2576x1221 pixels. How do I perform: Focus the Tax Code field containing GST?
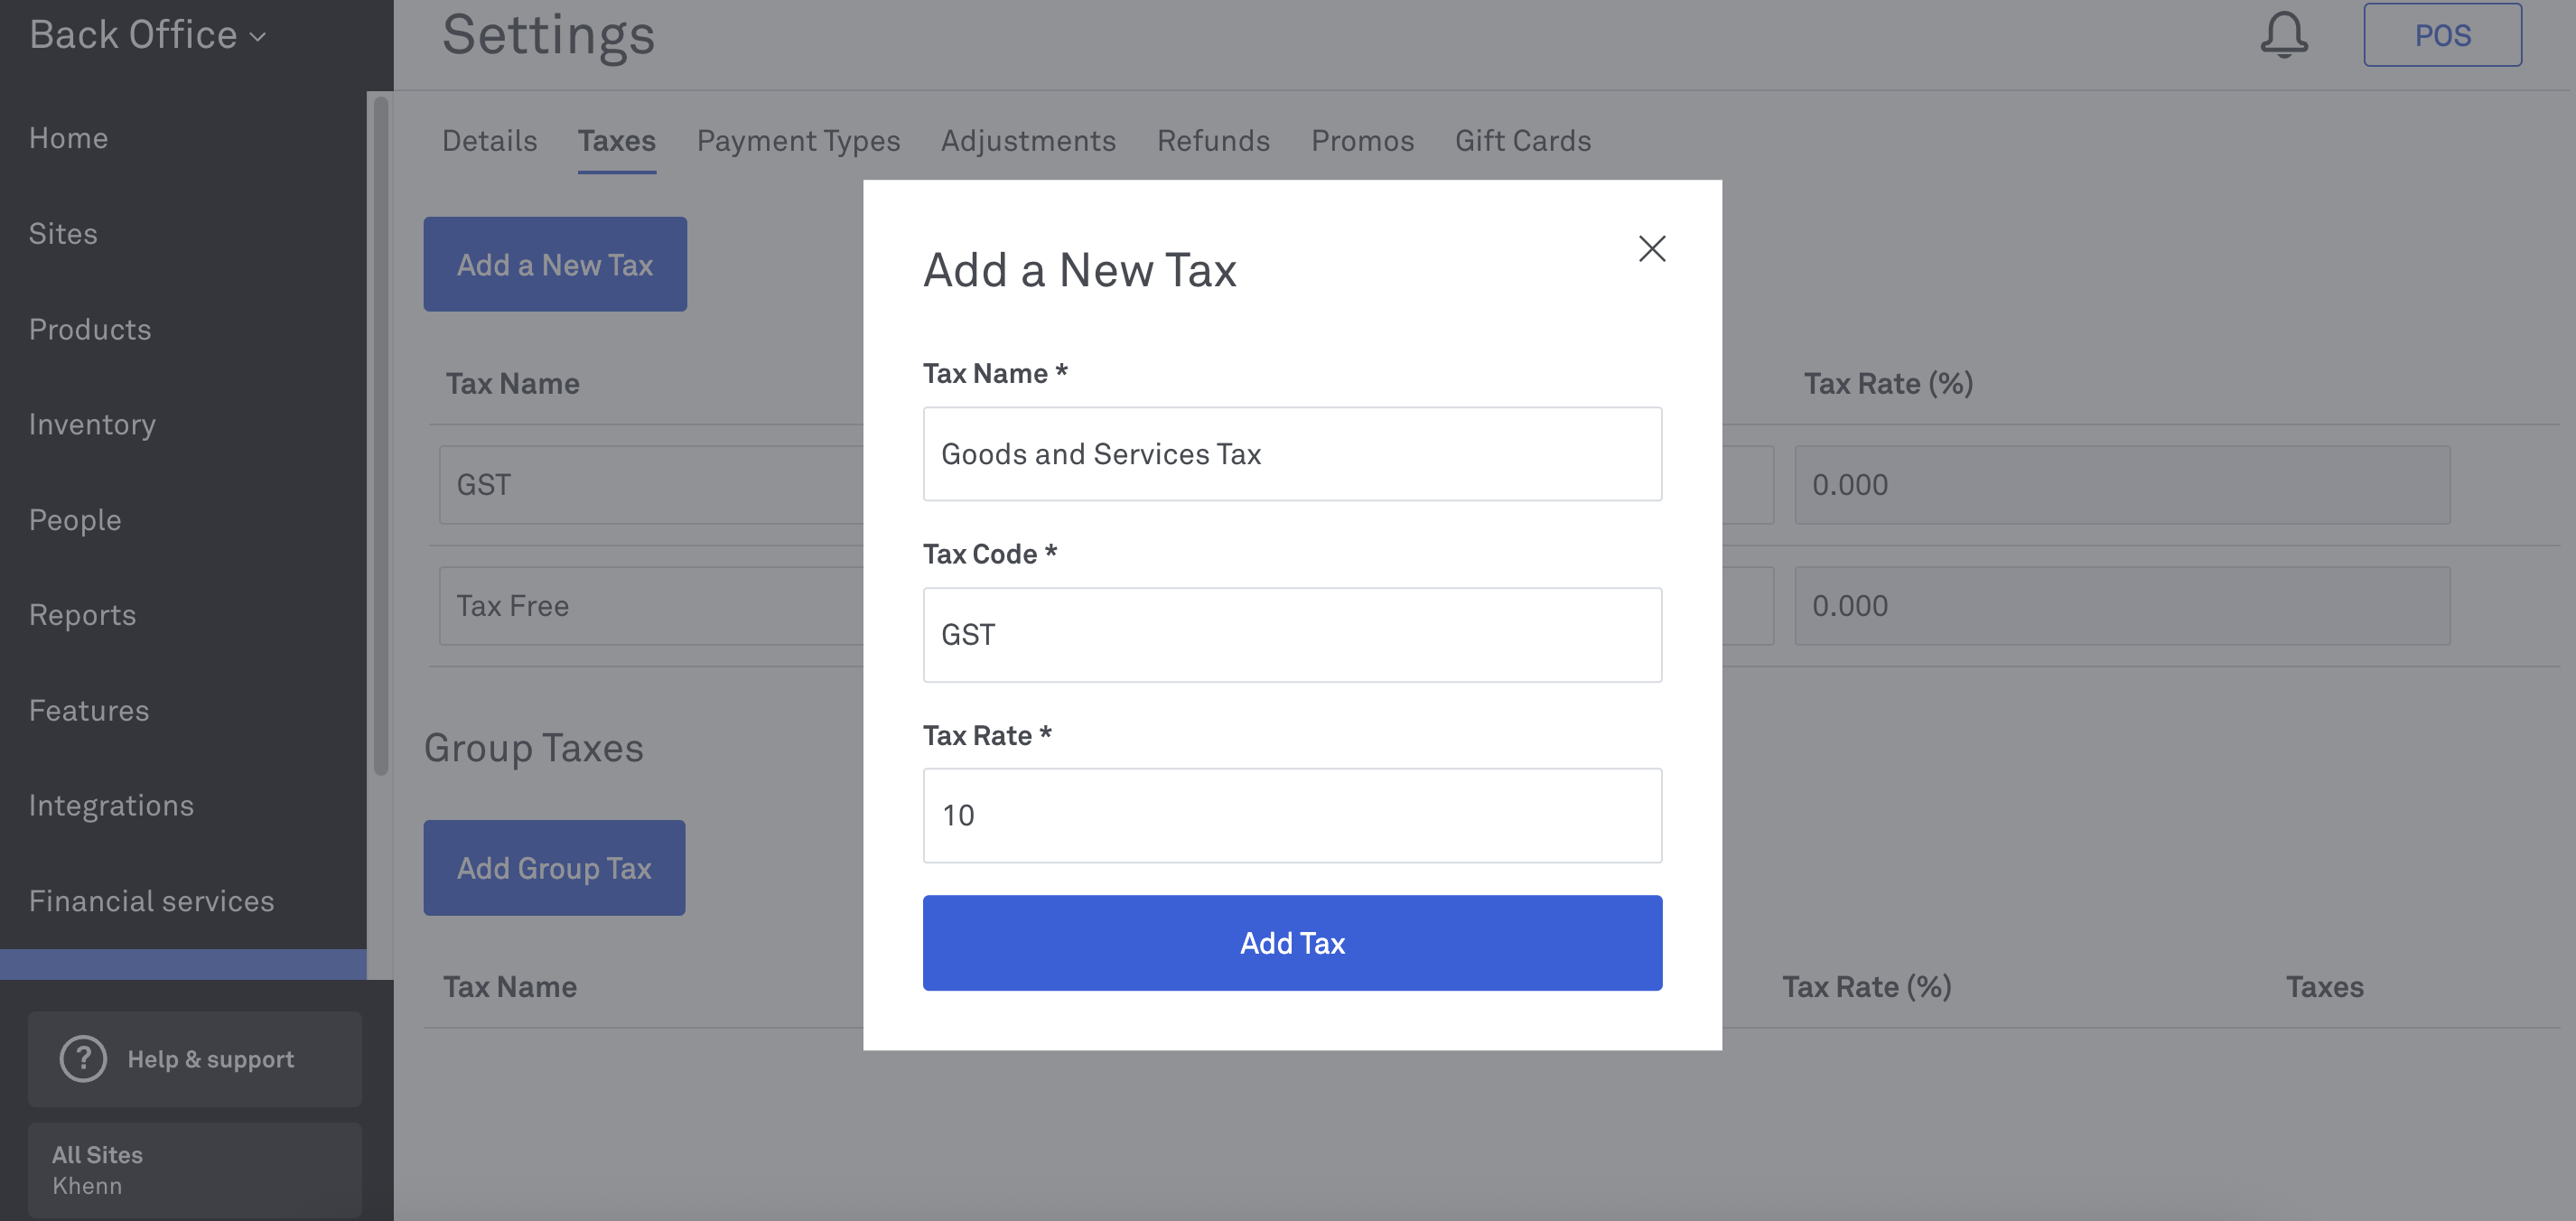pyautogui.click(x=1292, y=634)
